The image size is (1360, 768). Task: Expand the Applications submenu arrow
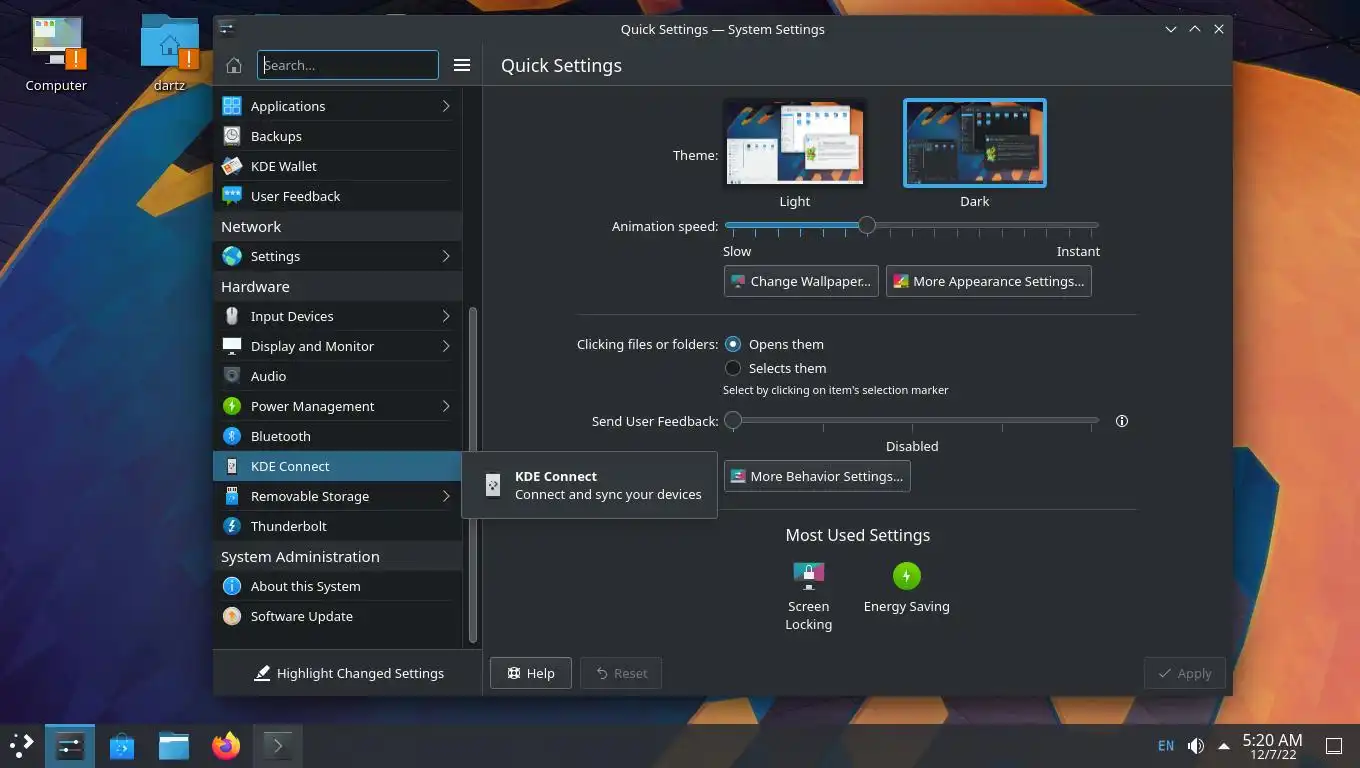[x=446, y=106]
